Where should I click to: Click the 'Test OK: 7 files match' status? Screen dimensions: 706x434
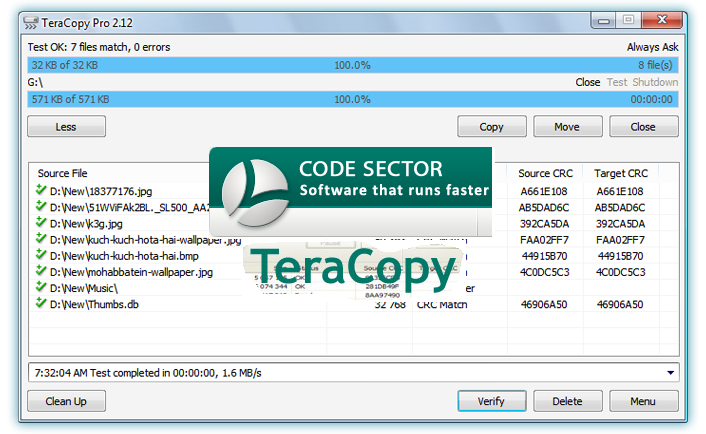(x=99, y=47)
